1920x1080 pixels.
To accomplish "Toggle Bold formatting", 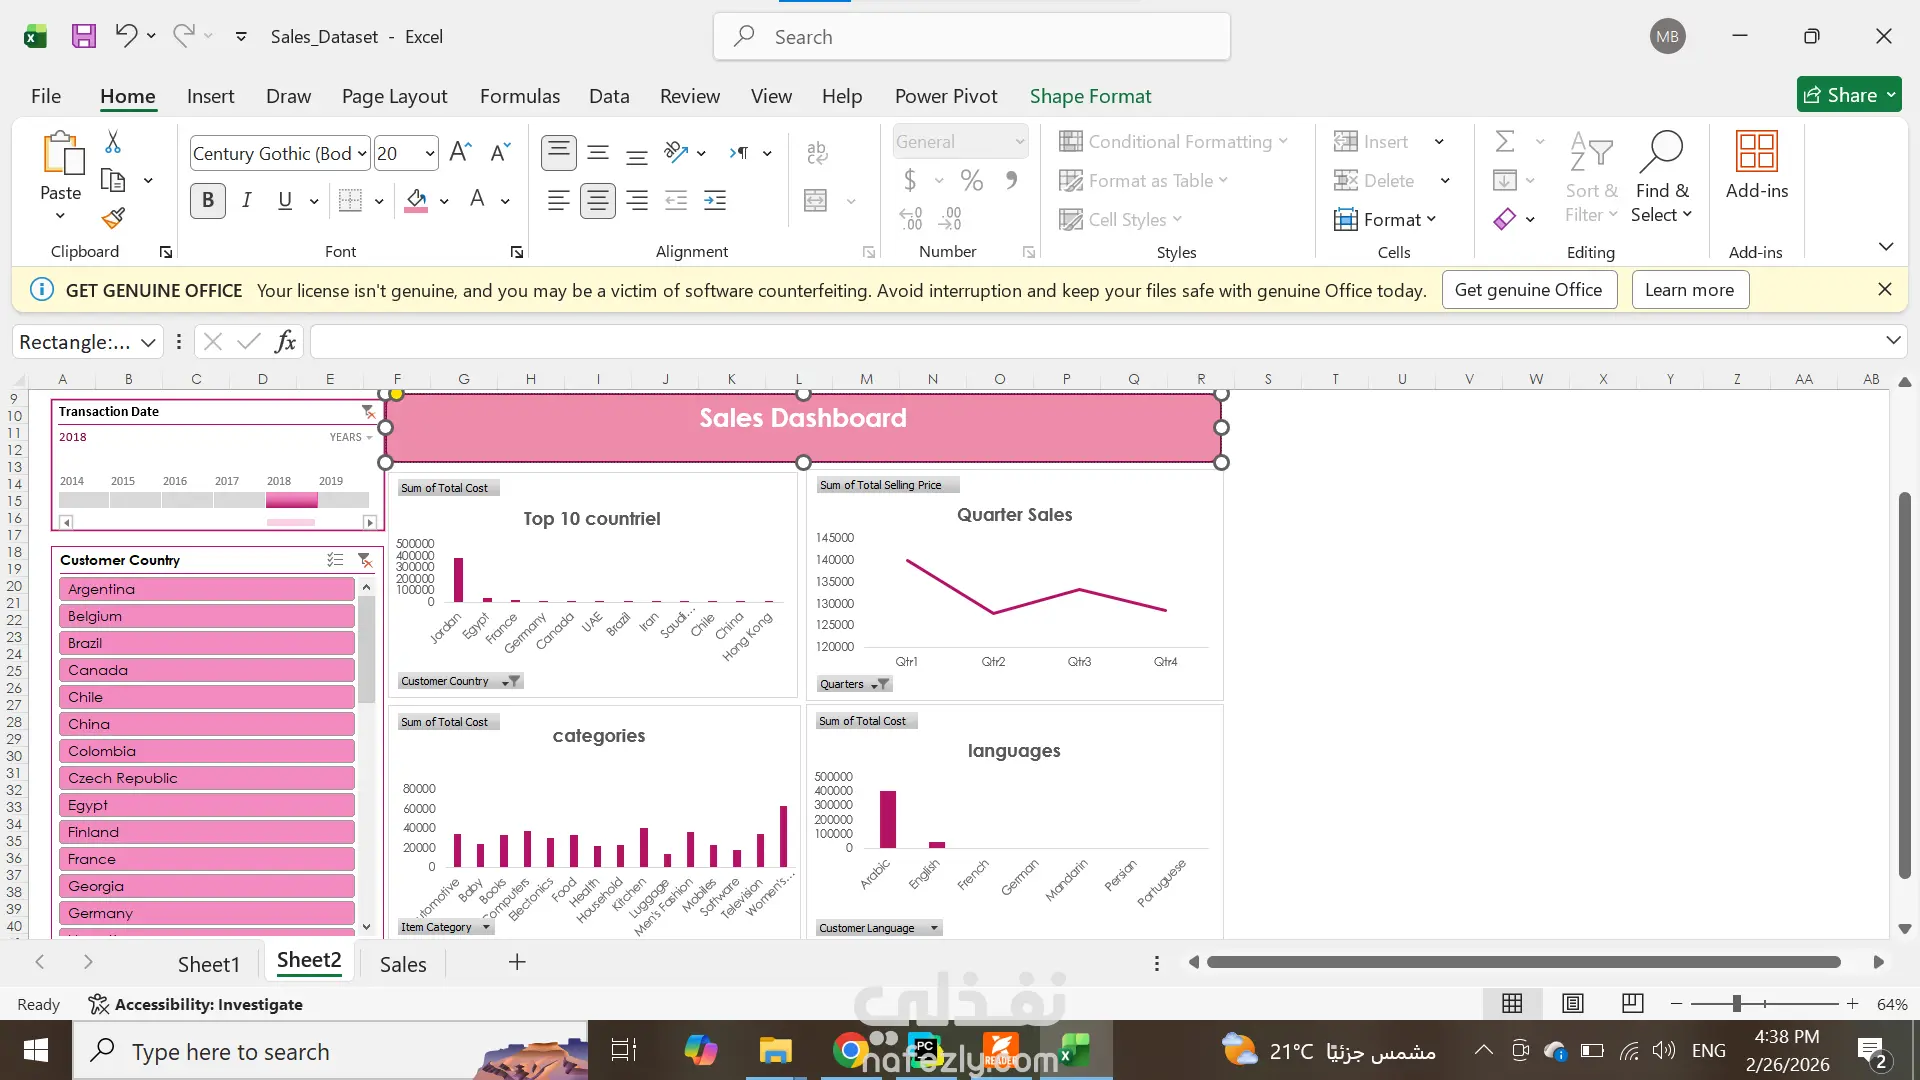I will (x=208, y=201).
